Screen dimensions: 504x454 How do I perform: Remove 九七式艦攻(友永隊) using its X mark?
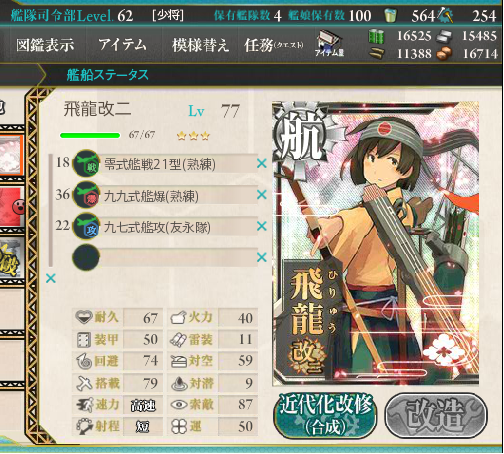coord(262,226)
